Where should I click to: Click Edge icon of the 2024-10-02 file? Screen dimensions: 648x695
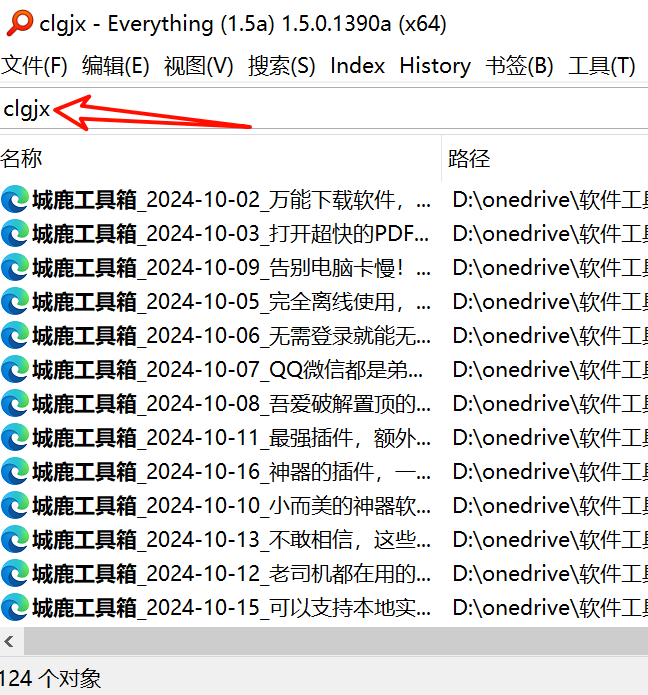tap(16, 200)
